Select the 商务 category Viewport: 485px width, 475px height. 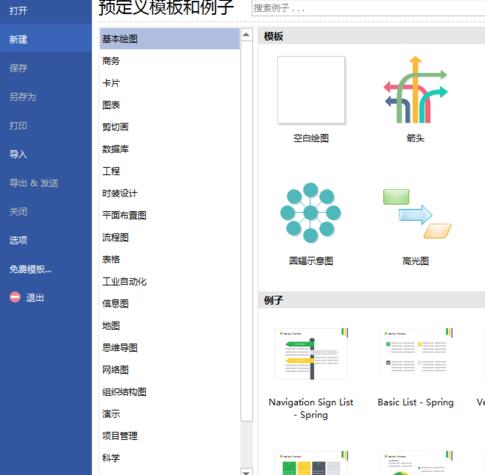170,61
